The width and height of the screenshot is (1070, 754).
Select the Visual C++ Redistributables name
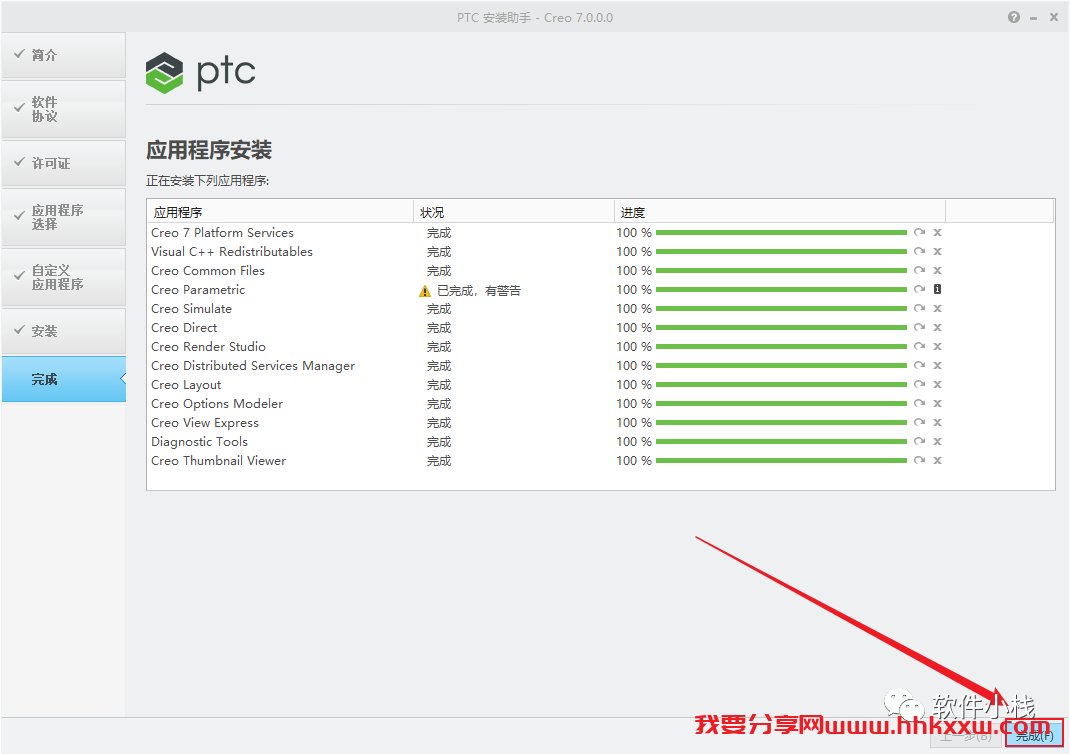[232, 252]
